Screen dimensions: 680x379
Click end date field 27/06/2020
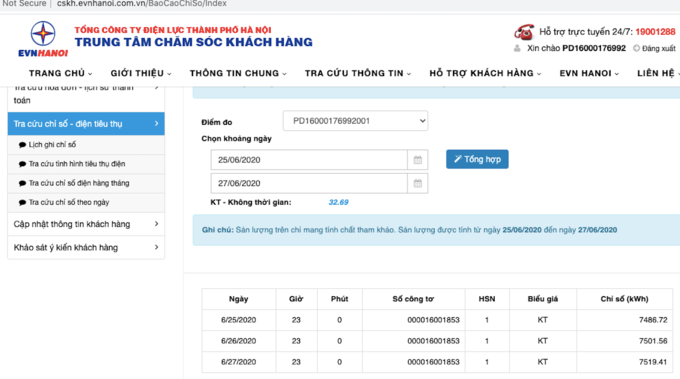click(309, 183)
